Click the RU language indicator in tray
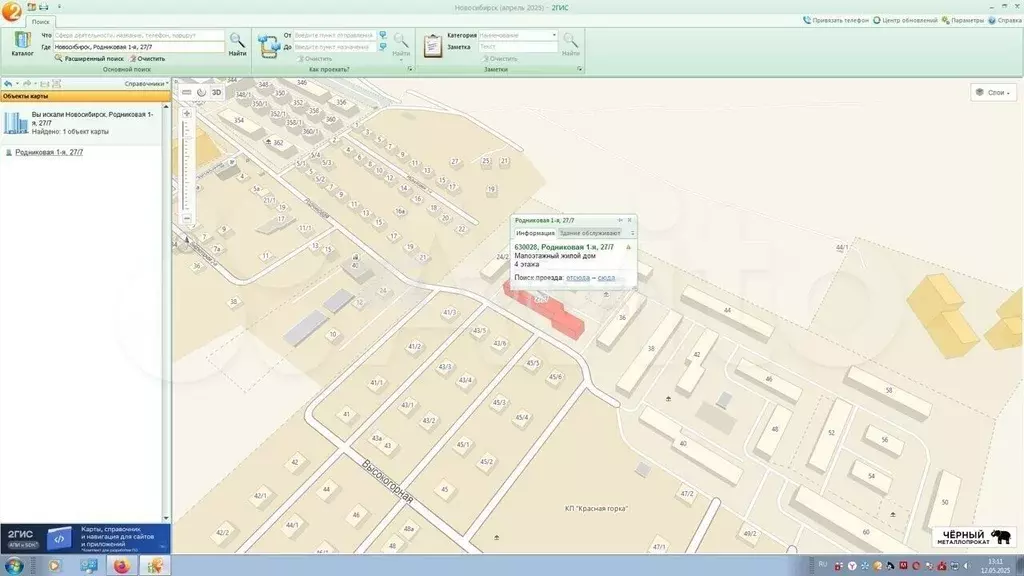Screen dimensions: 1024x576 coord(822,565)
